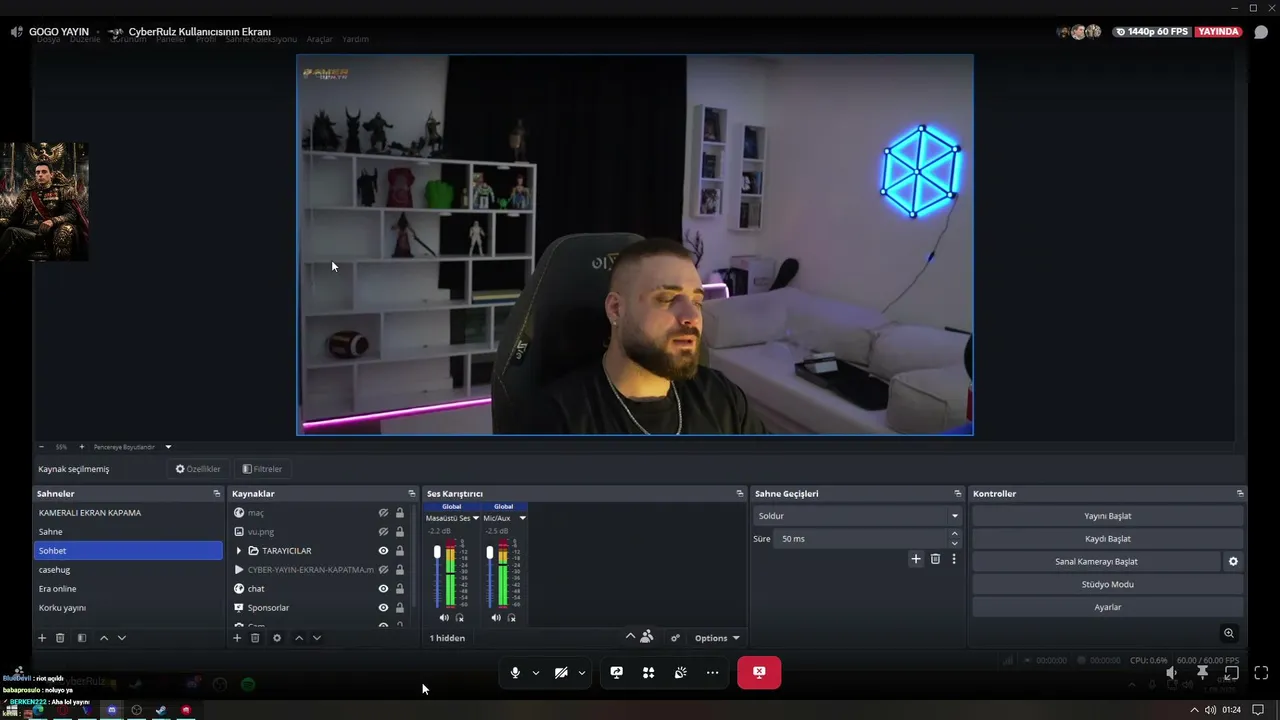Open scene filters icon in Sahneler toolbar
The width and height of the screenshot is (1280, 720).
[x=82, y=638]
